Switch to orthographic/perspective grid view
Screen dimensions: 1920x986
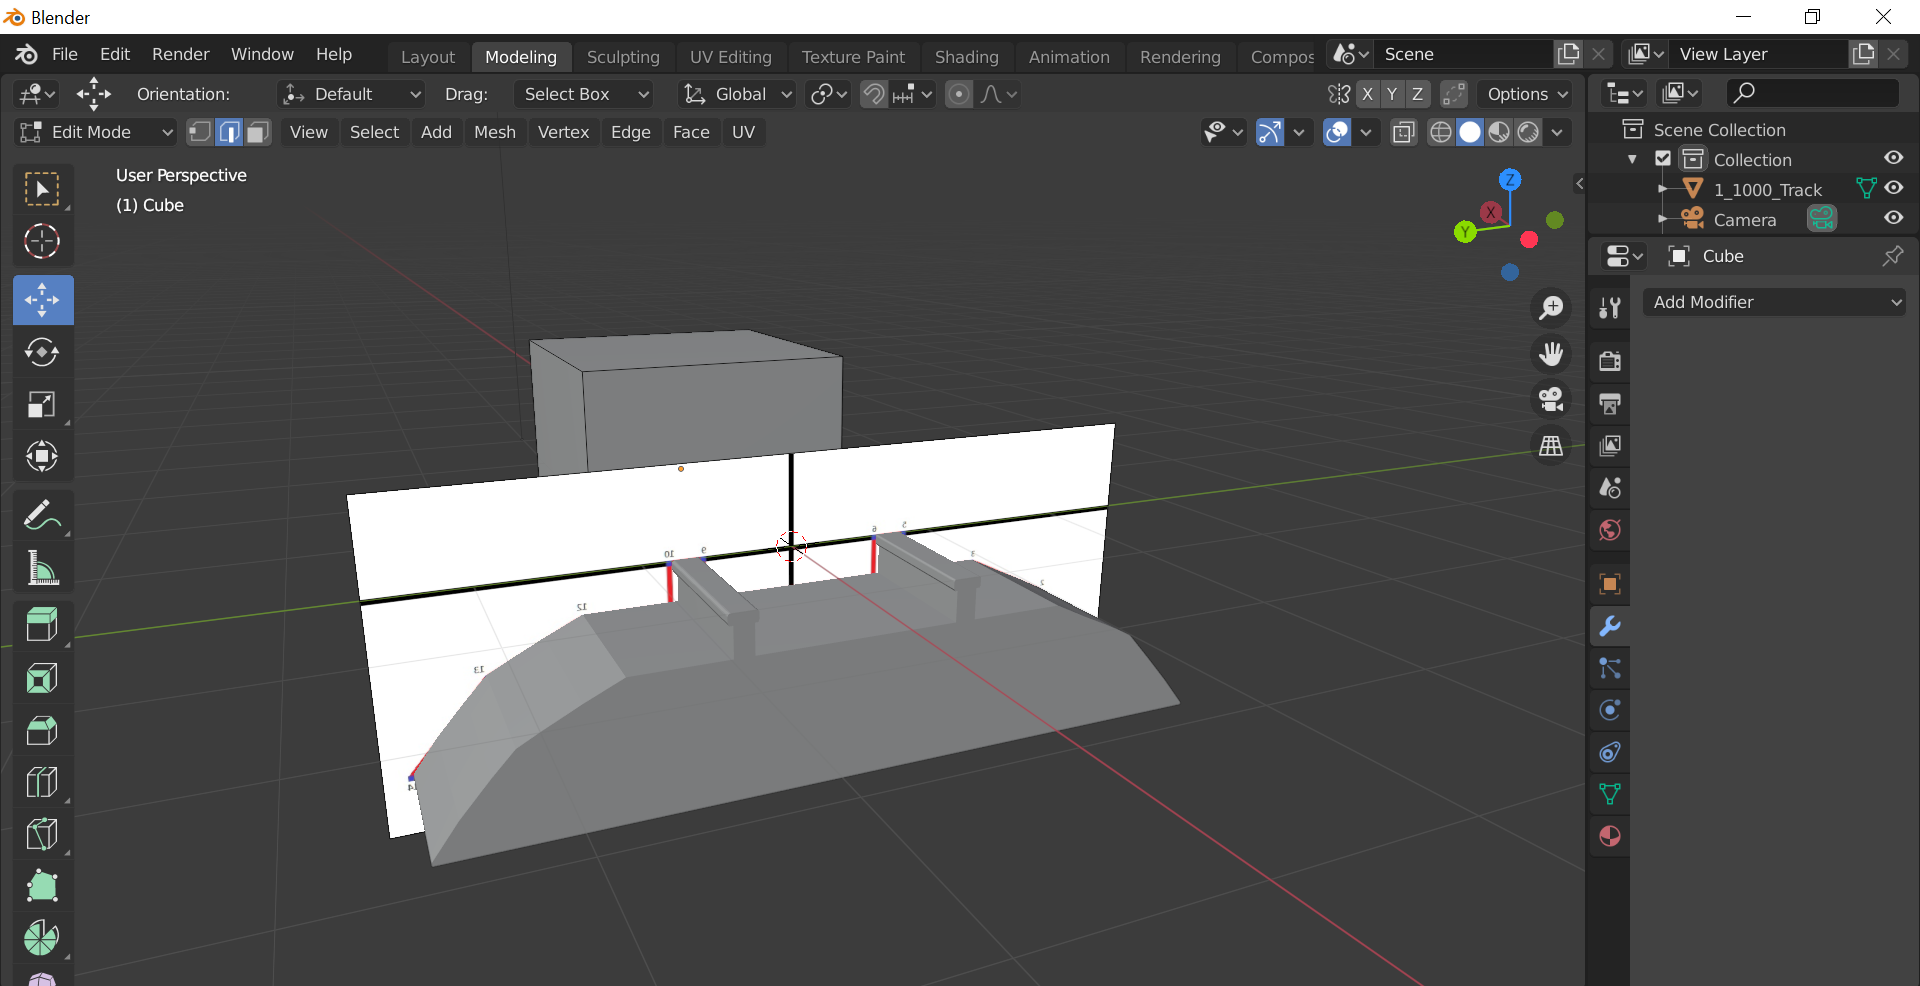click(1551, 446)
